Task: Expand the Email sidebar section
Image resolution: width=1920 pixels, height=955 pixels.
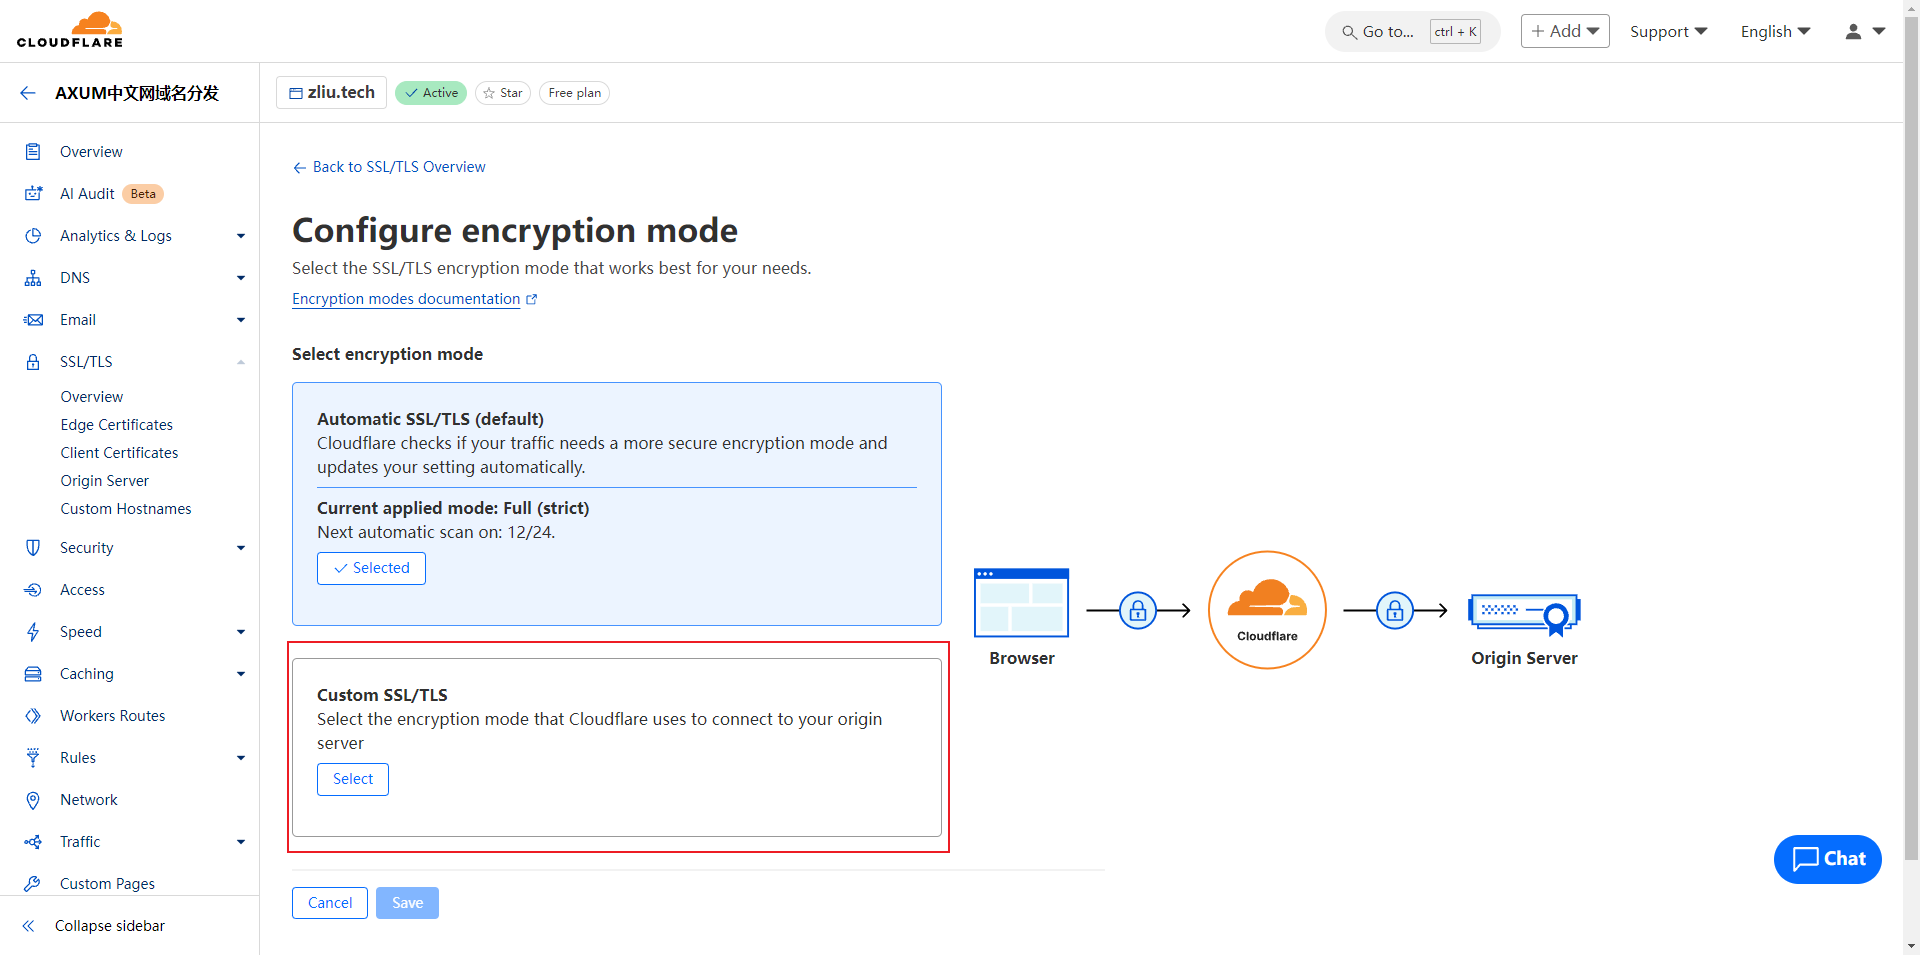Action: (241, 320)
